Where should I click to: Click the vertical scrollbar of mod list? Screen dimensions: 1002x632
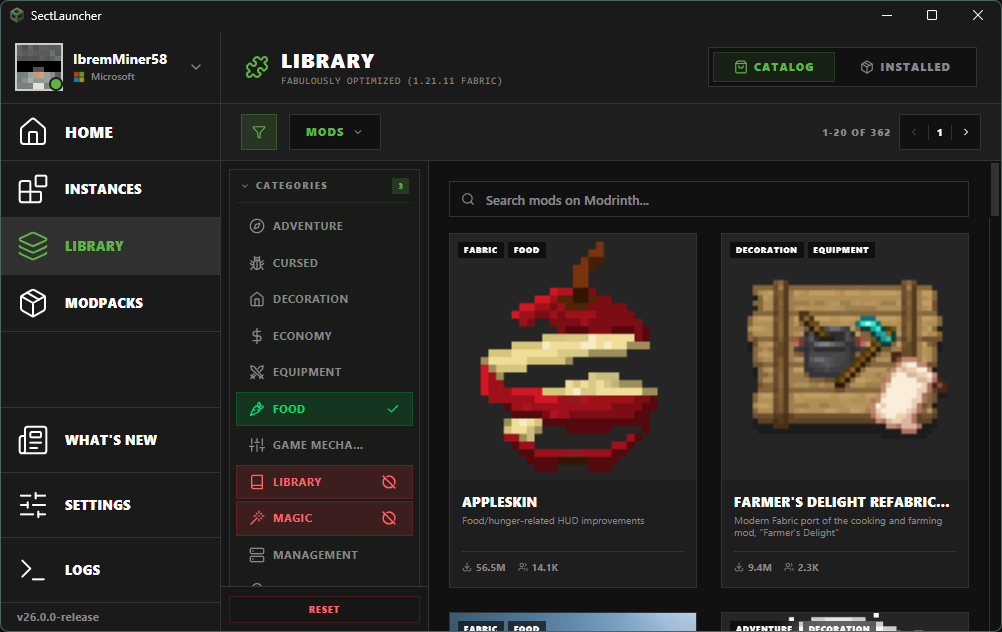click(x=994, y=300)
